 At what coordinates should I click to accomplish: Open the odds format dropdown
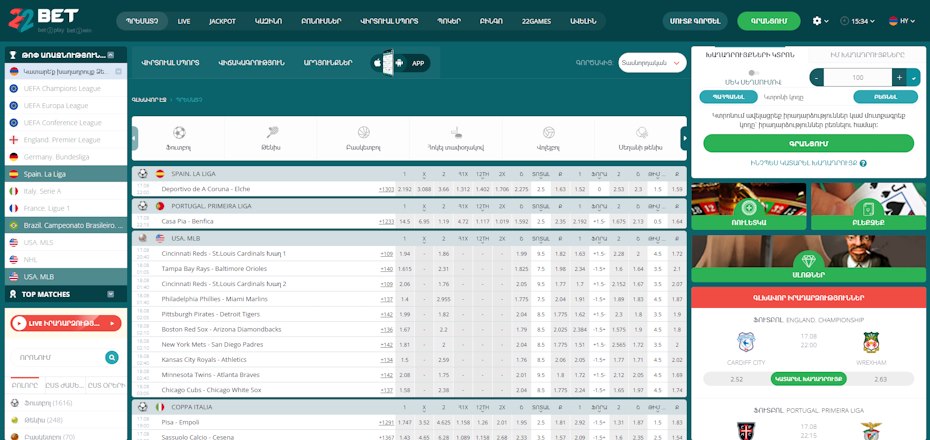tap(652, 62)
